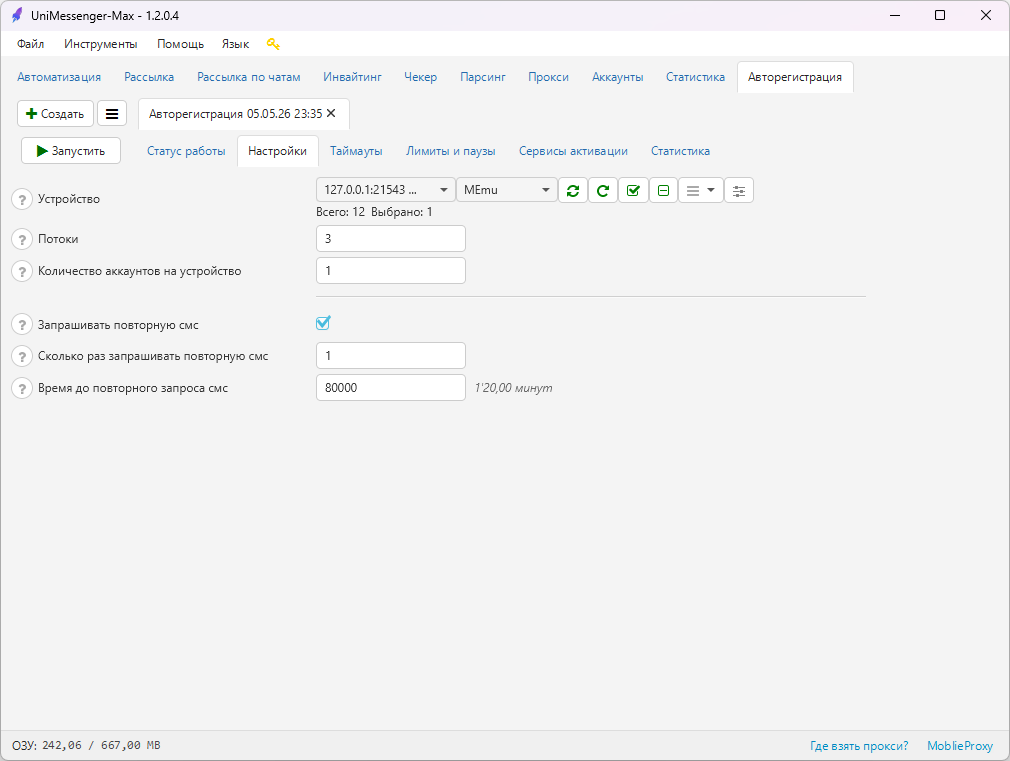Viewport: 1010px width, 761px height.
Task: Click the help icon next to Потоки
Action: pos(22,239)
